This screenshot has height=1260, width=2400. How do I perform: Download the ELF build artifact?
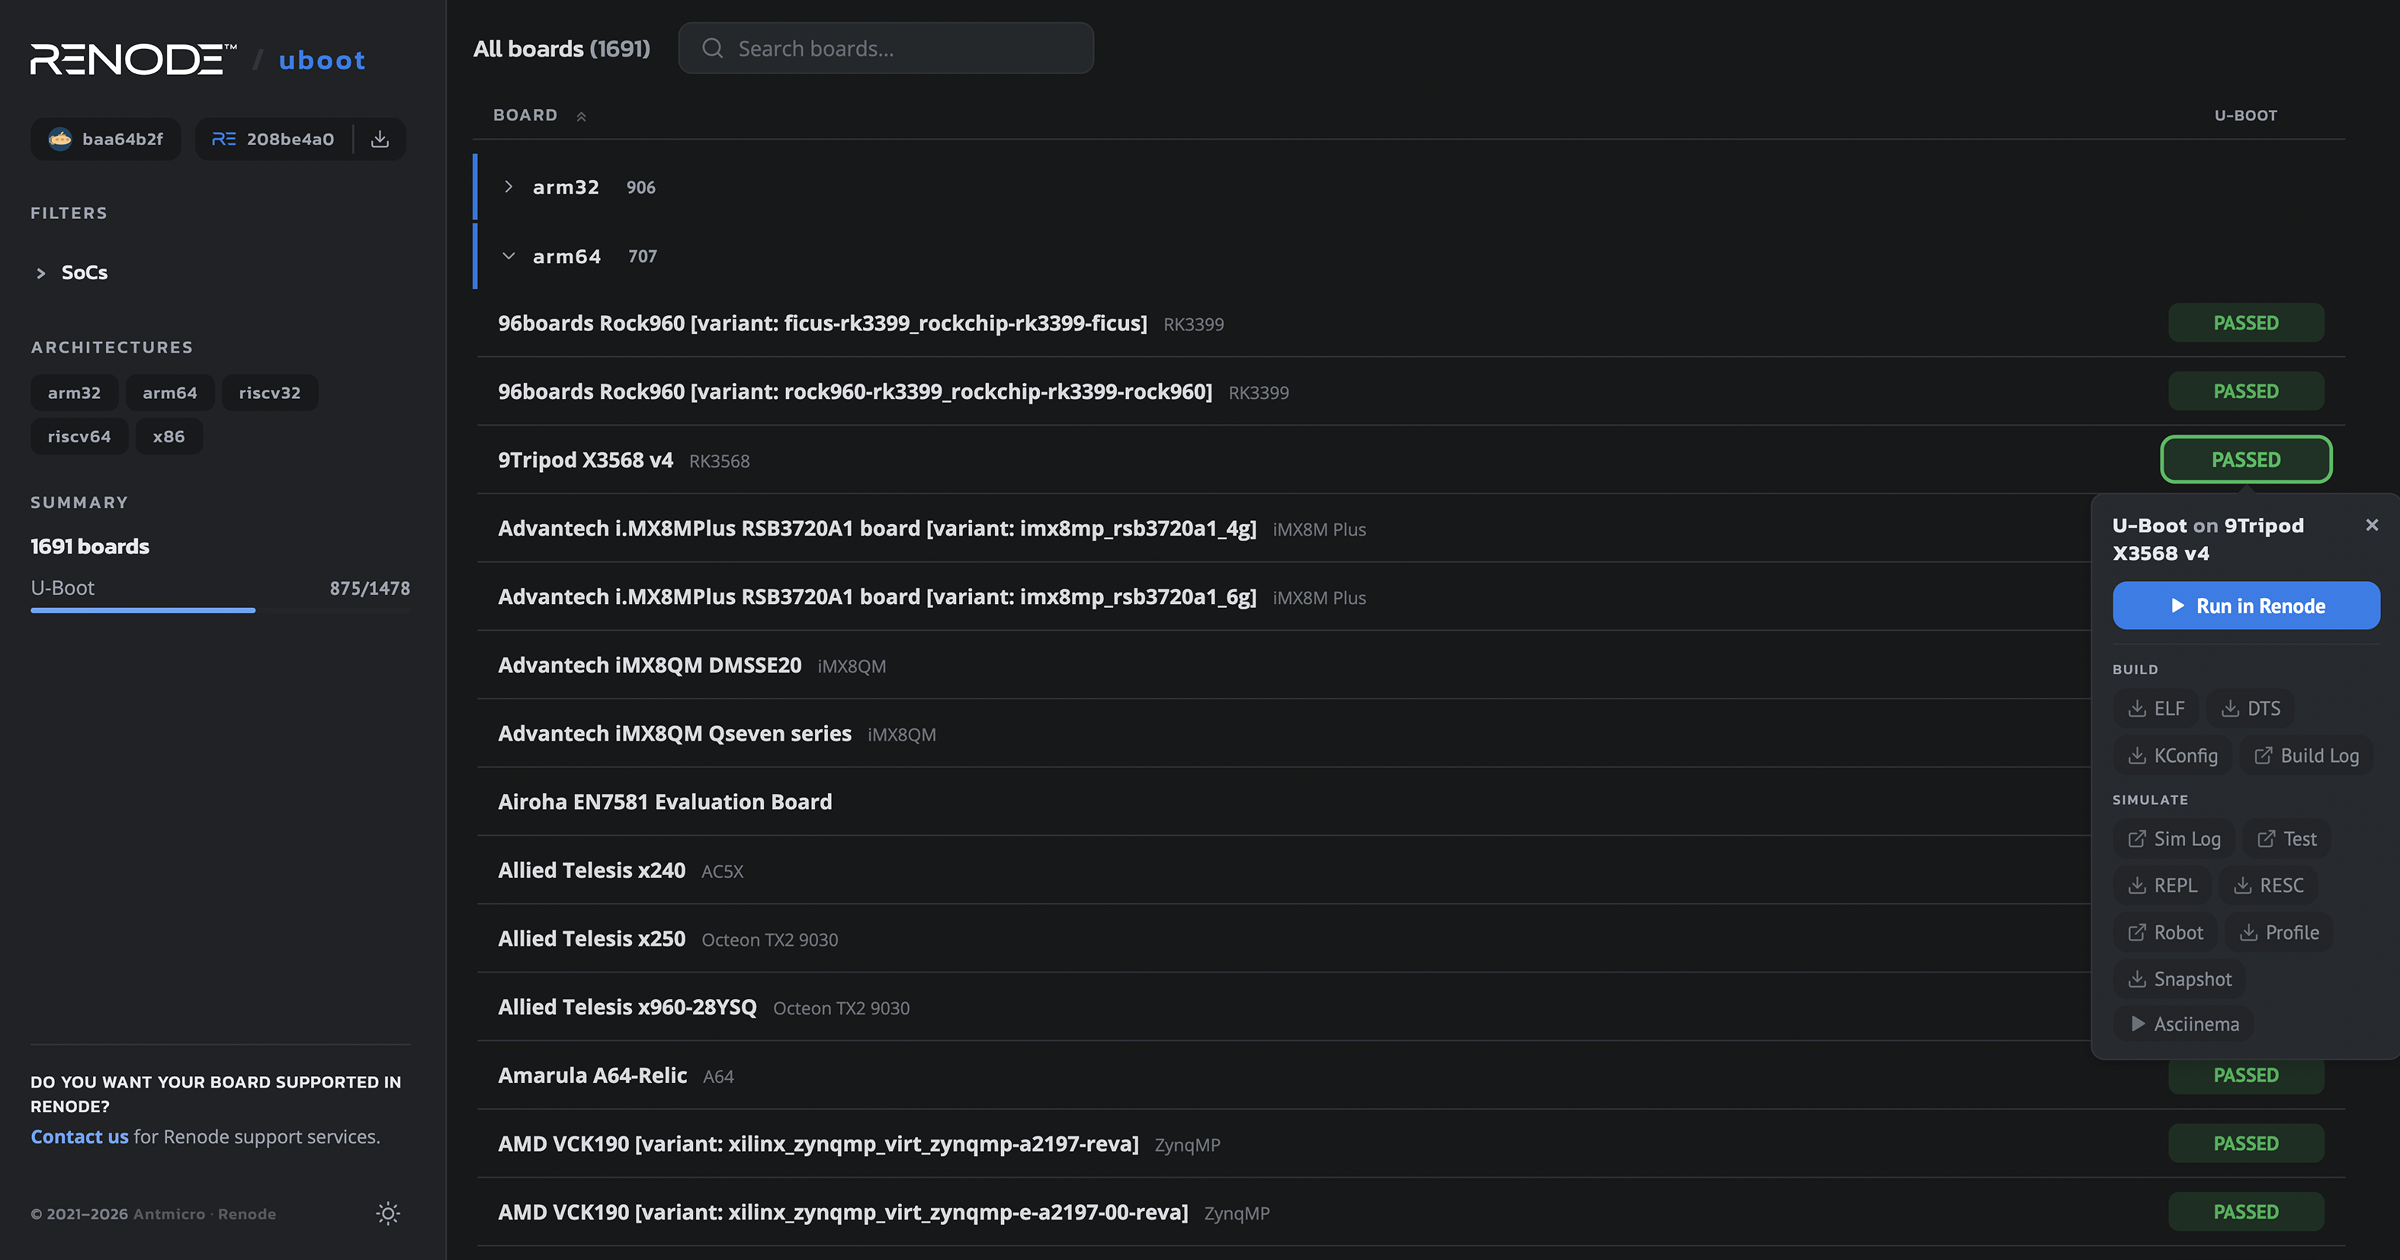tap(2156, 708)
